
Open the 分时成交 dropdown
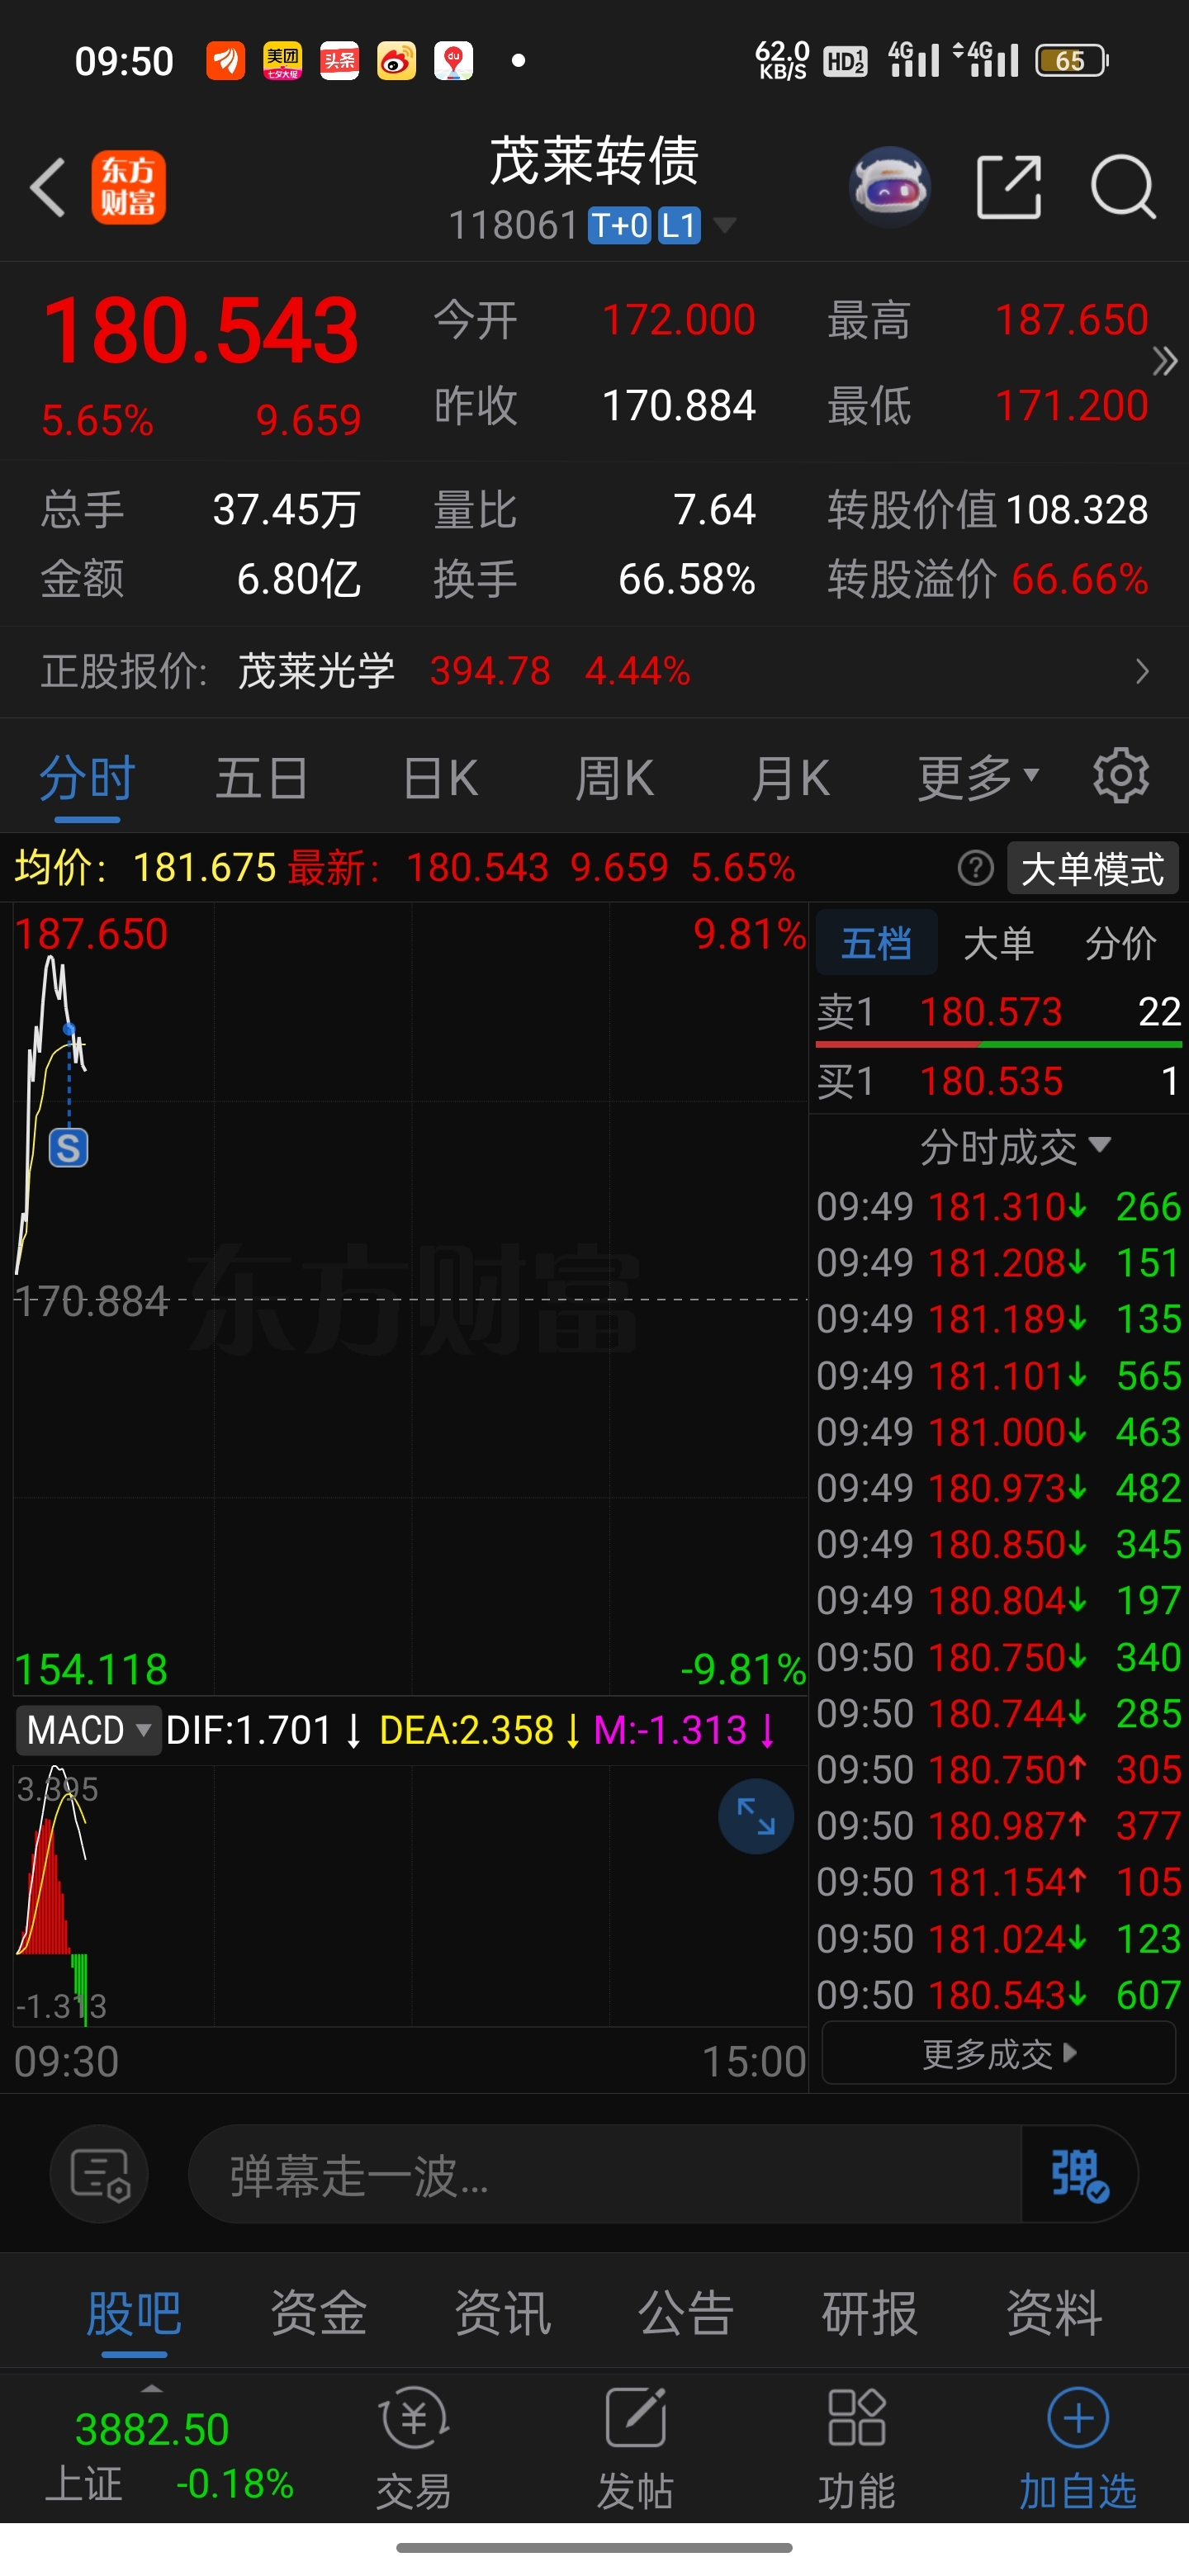coord(1015,1146)
